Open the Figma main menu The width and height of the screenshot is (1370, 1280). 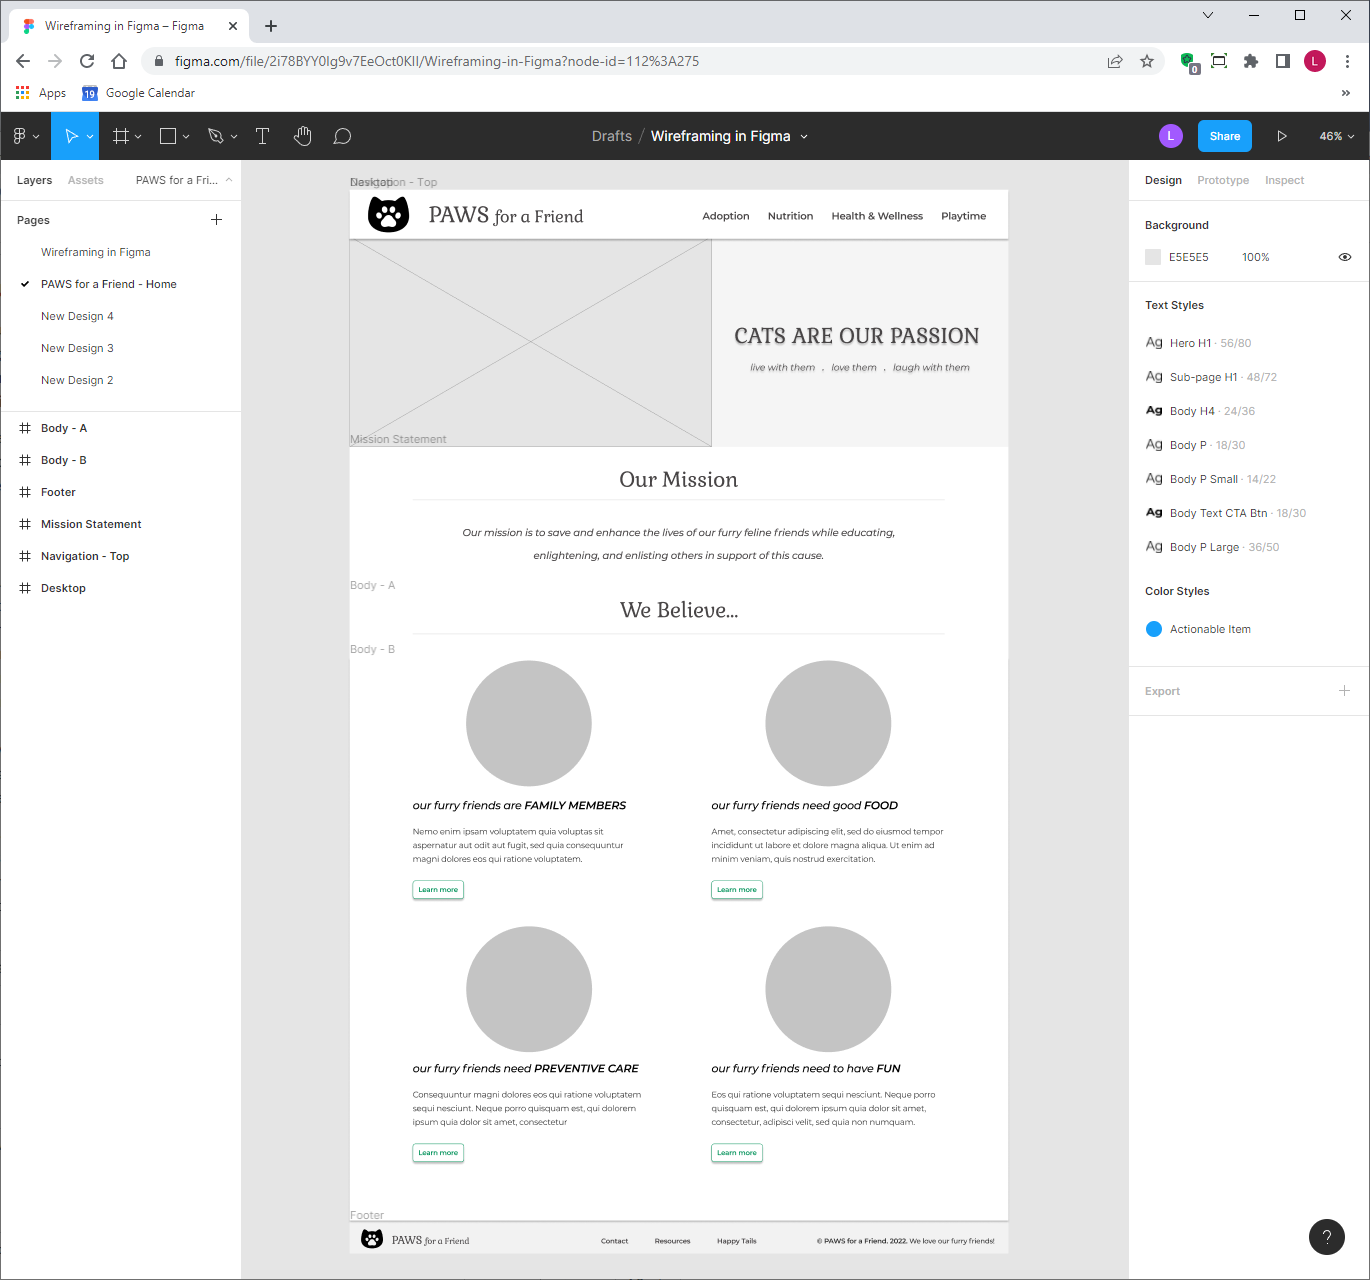[x=20, y=135]
